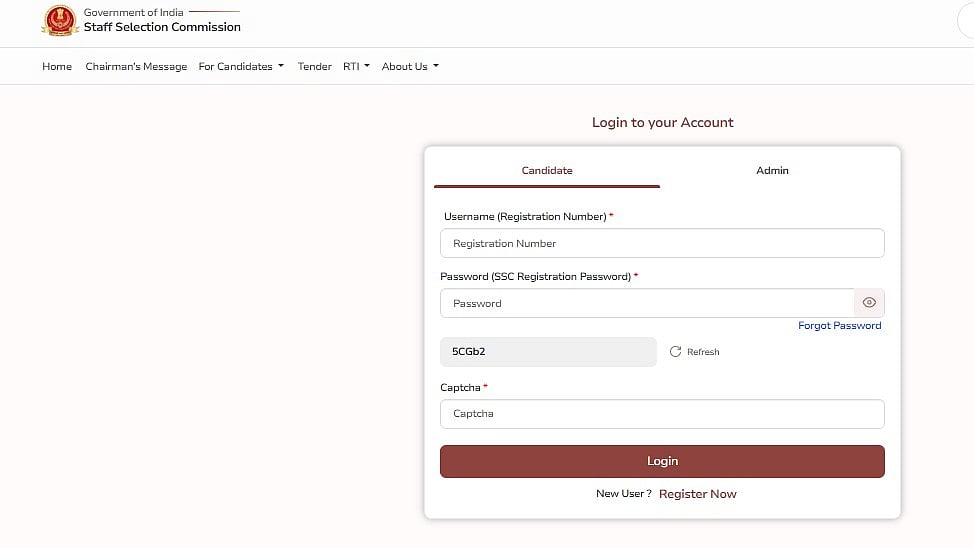Select the Candidate login tab

click(x=547, y=171)
